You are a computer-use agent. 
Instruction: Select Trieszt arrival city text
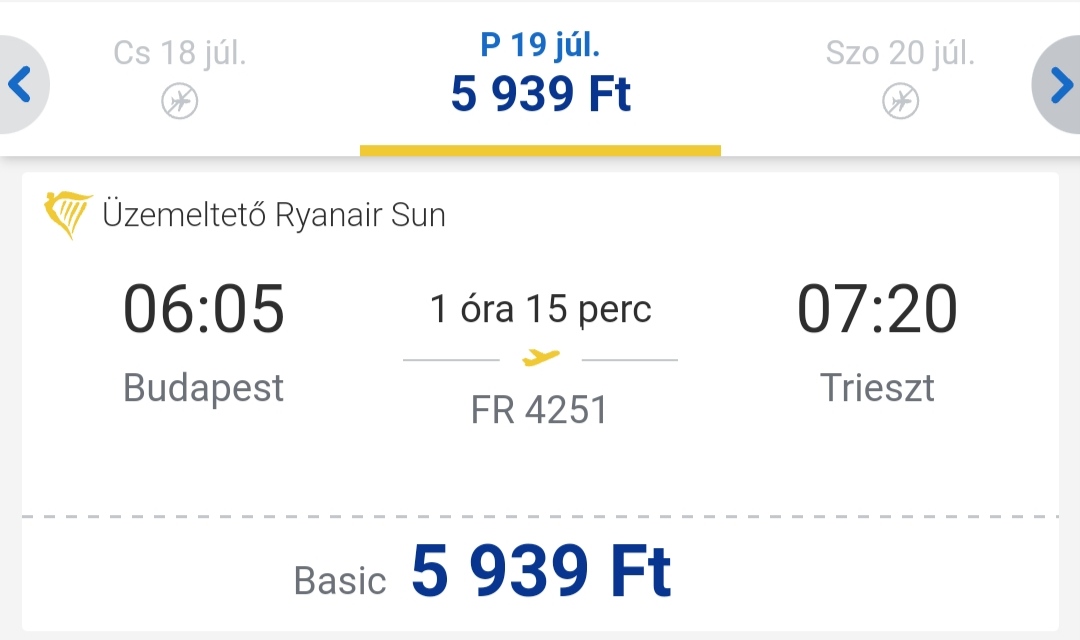pyautogui.click(x=877, y=387)
